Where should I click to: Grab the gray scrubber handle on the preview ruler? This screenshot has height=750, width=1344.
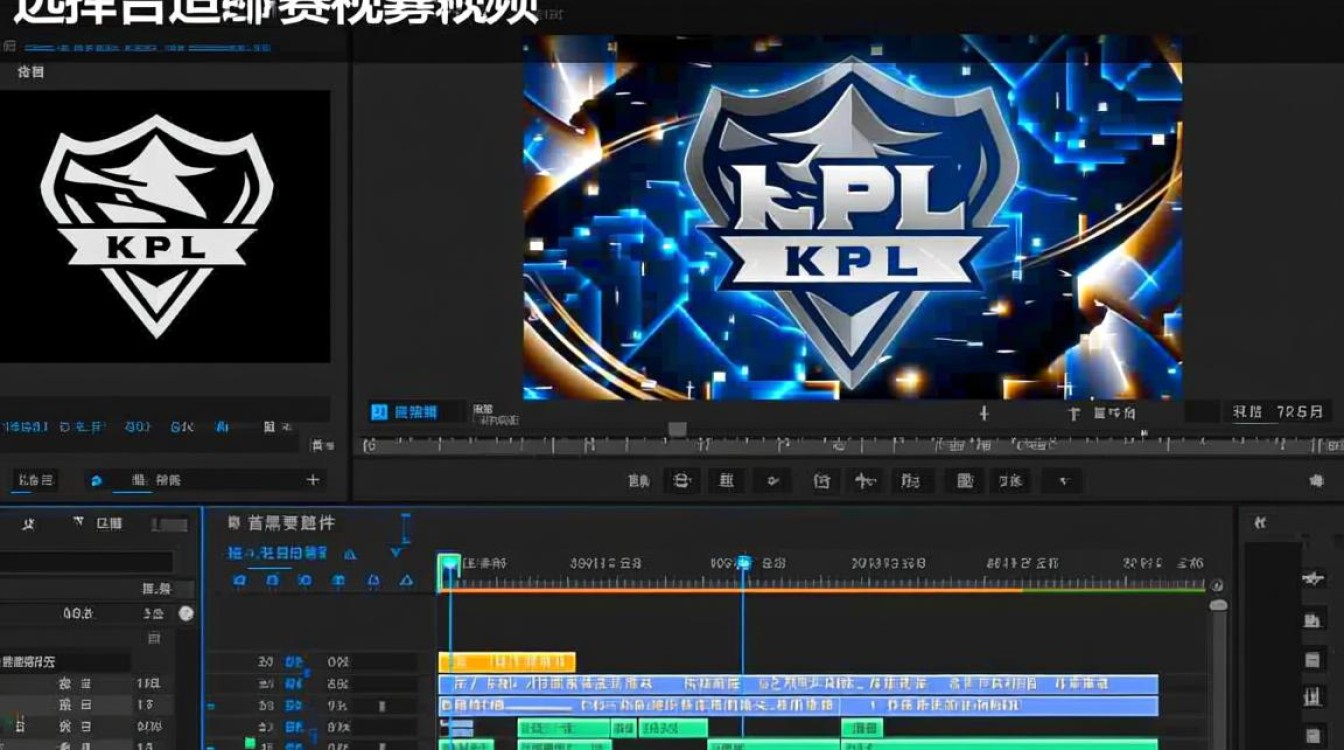(x=677, y=429)
